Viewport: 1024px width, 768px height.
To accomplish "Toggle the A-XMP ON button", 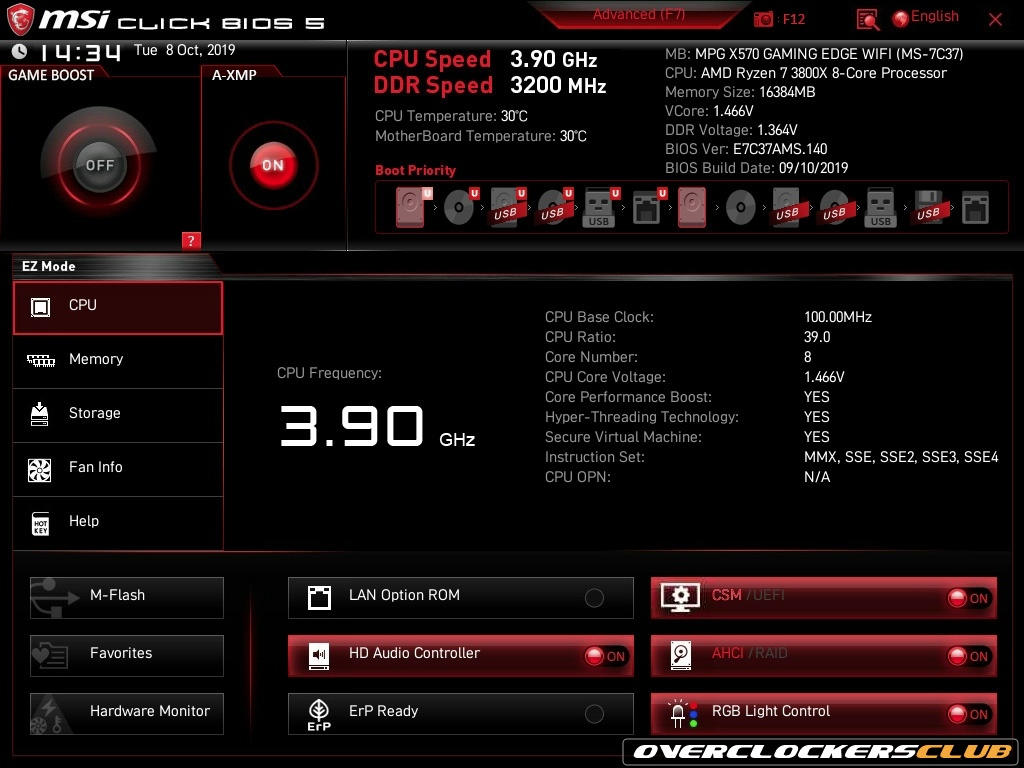I will [x=273, y=165].
